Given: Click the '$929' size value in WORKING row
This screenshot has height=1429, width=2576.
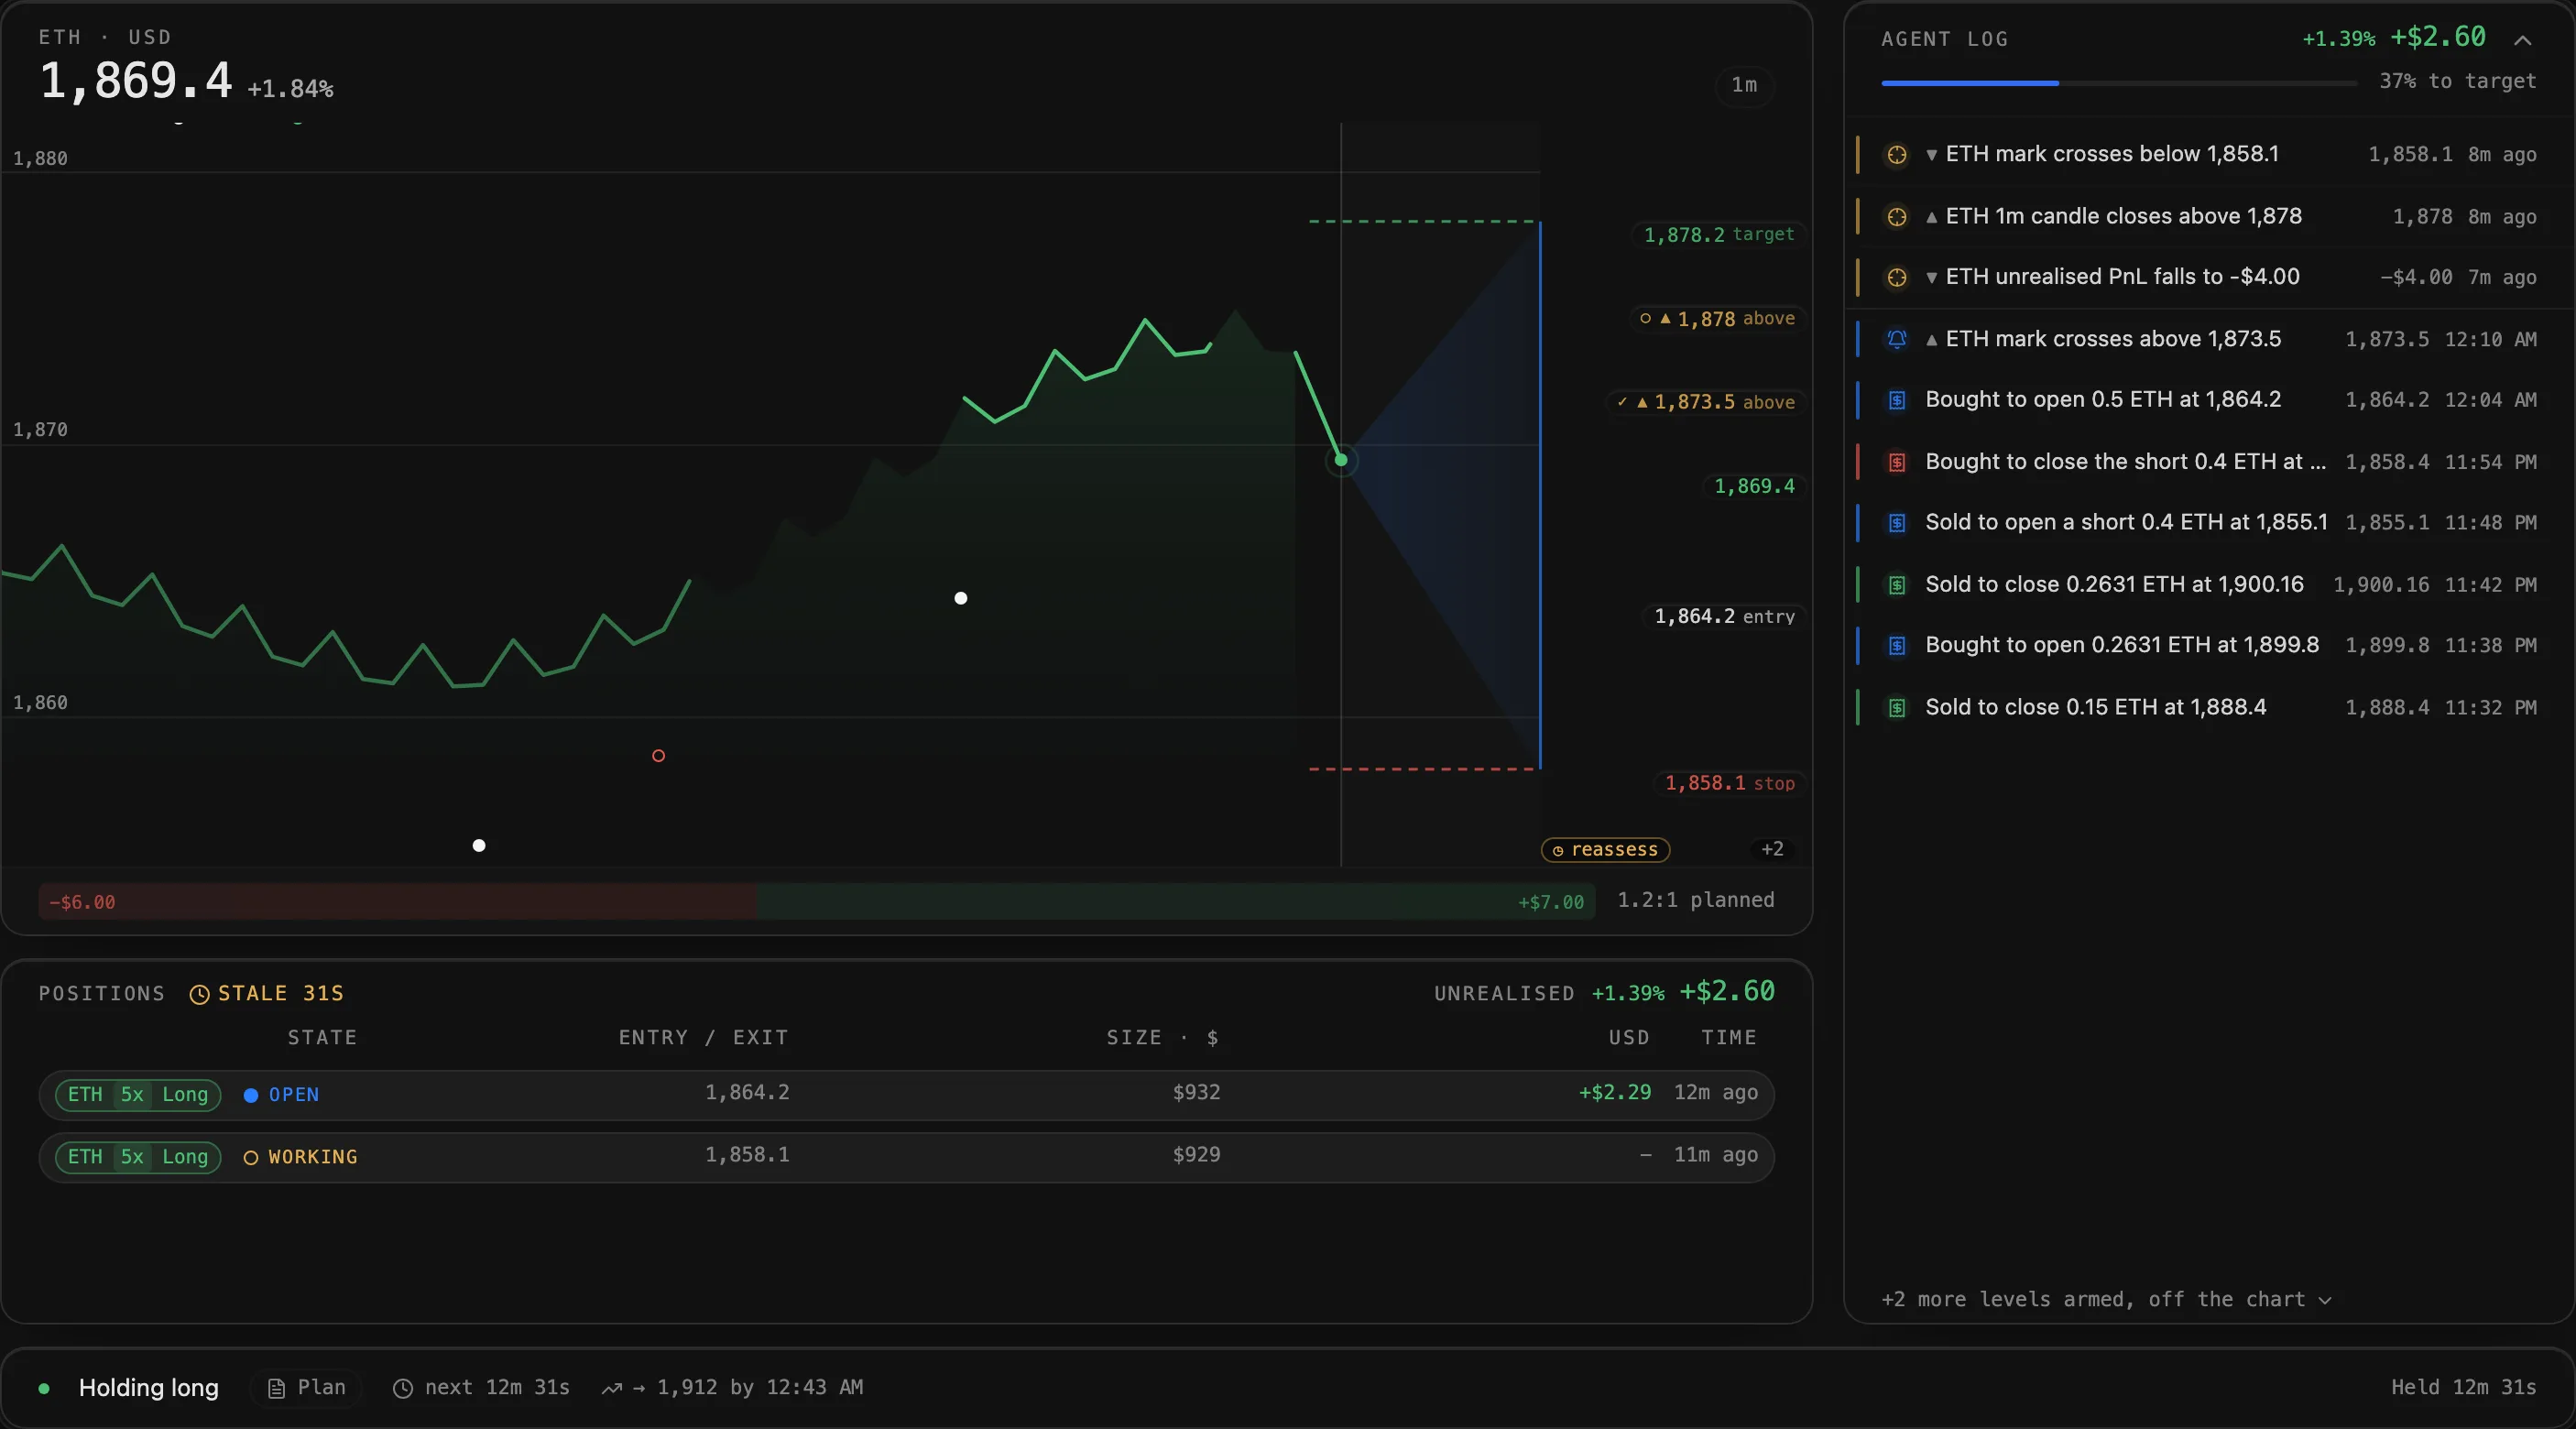Looking at the screenshot, I should coord(1196,1155).
